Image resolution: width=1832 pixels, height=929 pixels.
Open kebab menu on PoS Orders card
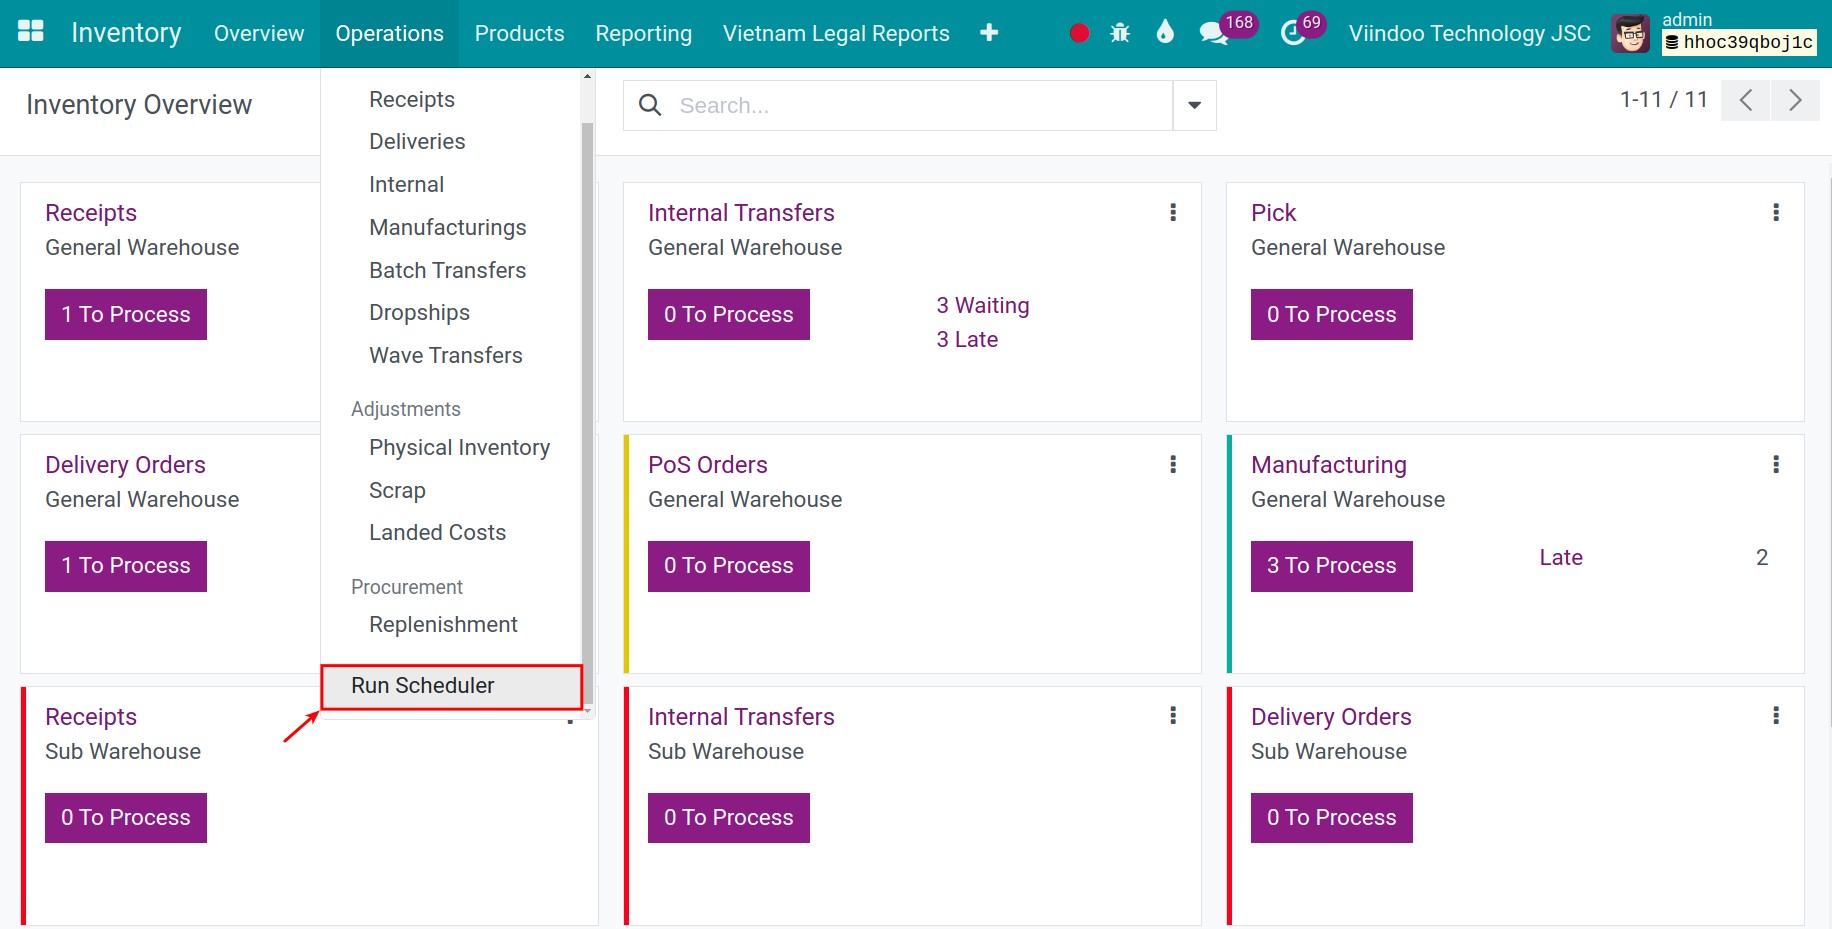[1173, 464]
